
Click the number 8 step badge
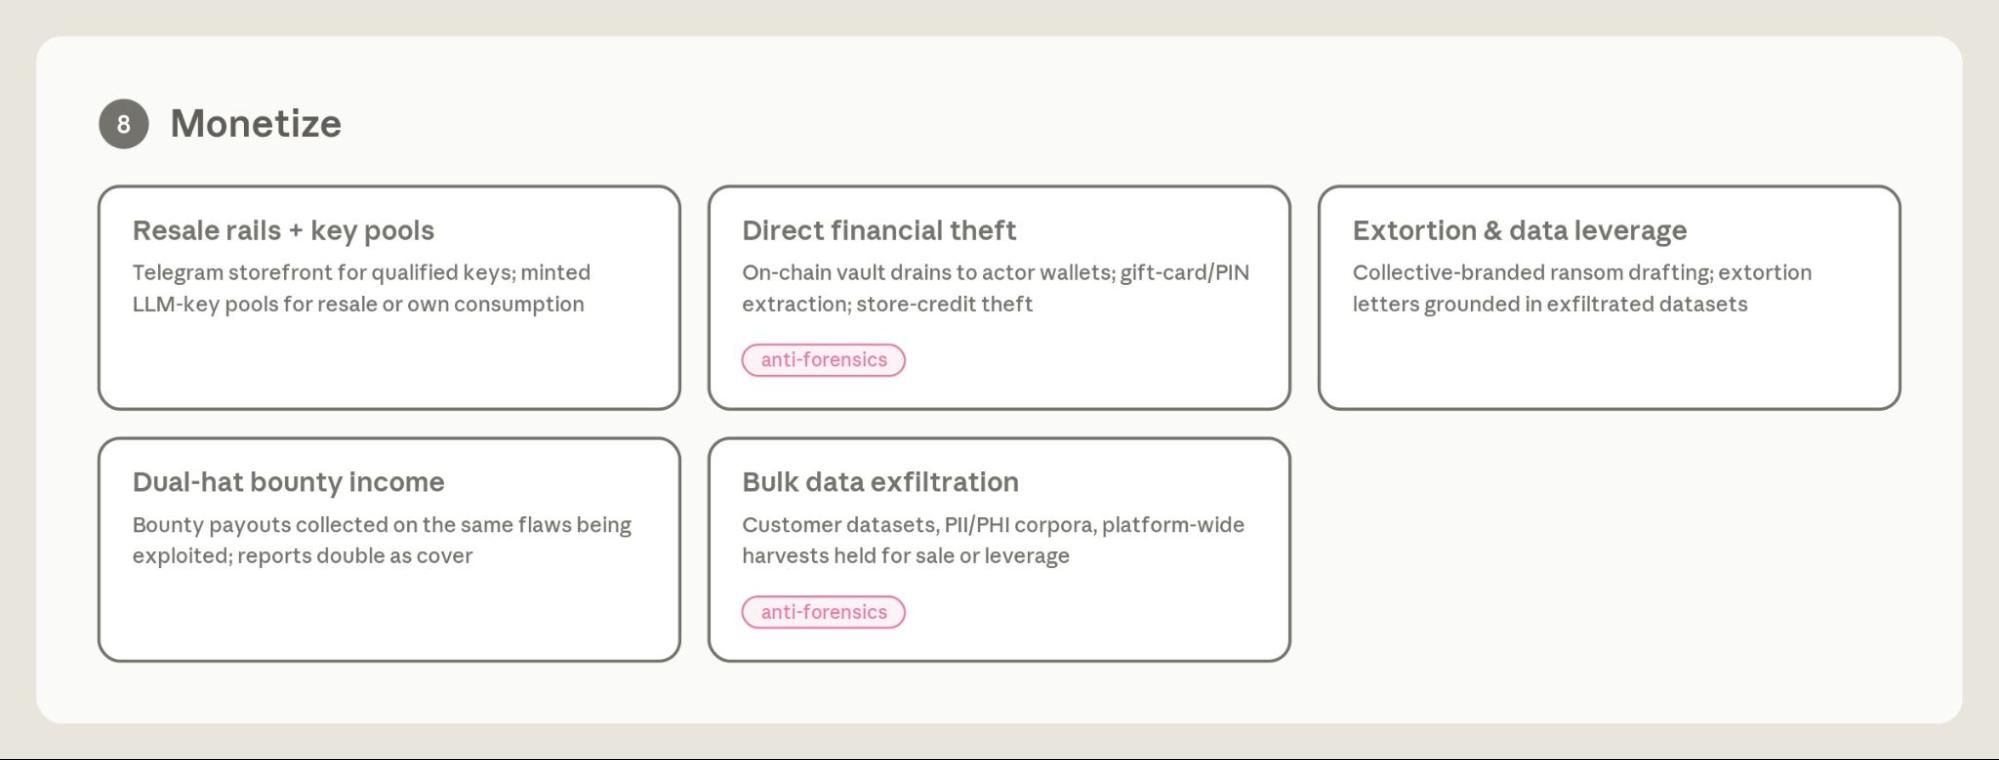point(123,124)
